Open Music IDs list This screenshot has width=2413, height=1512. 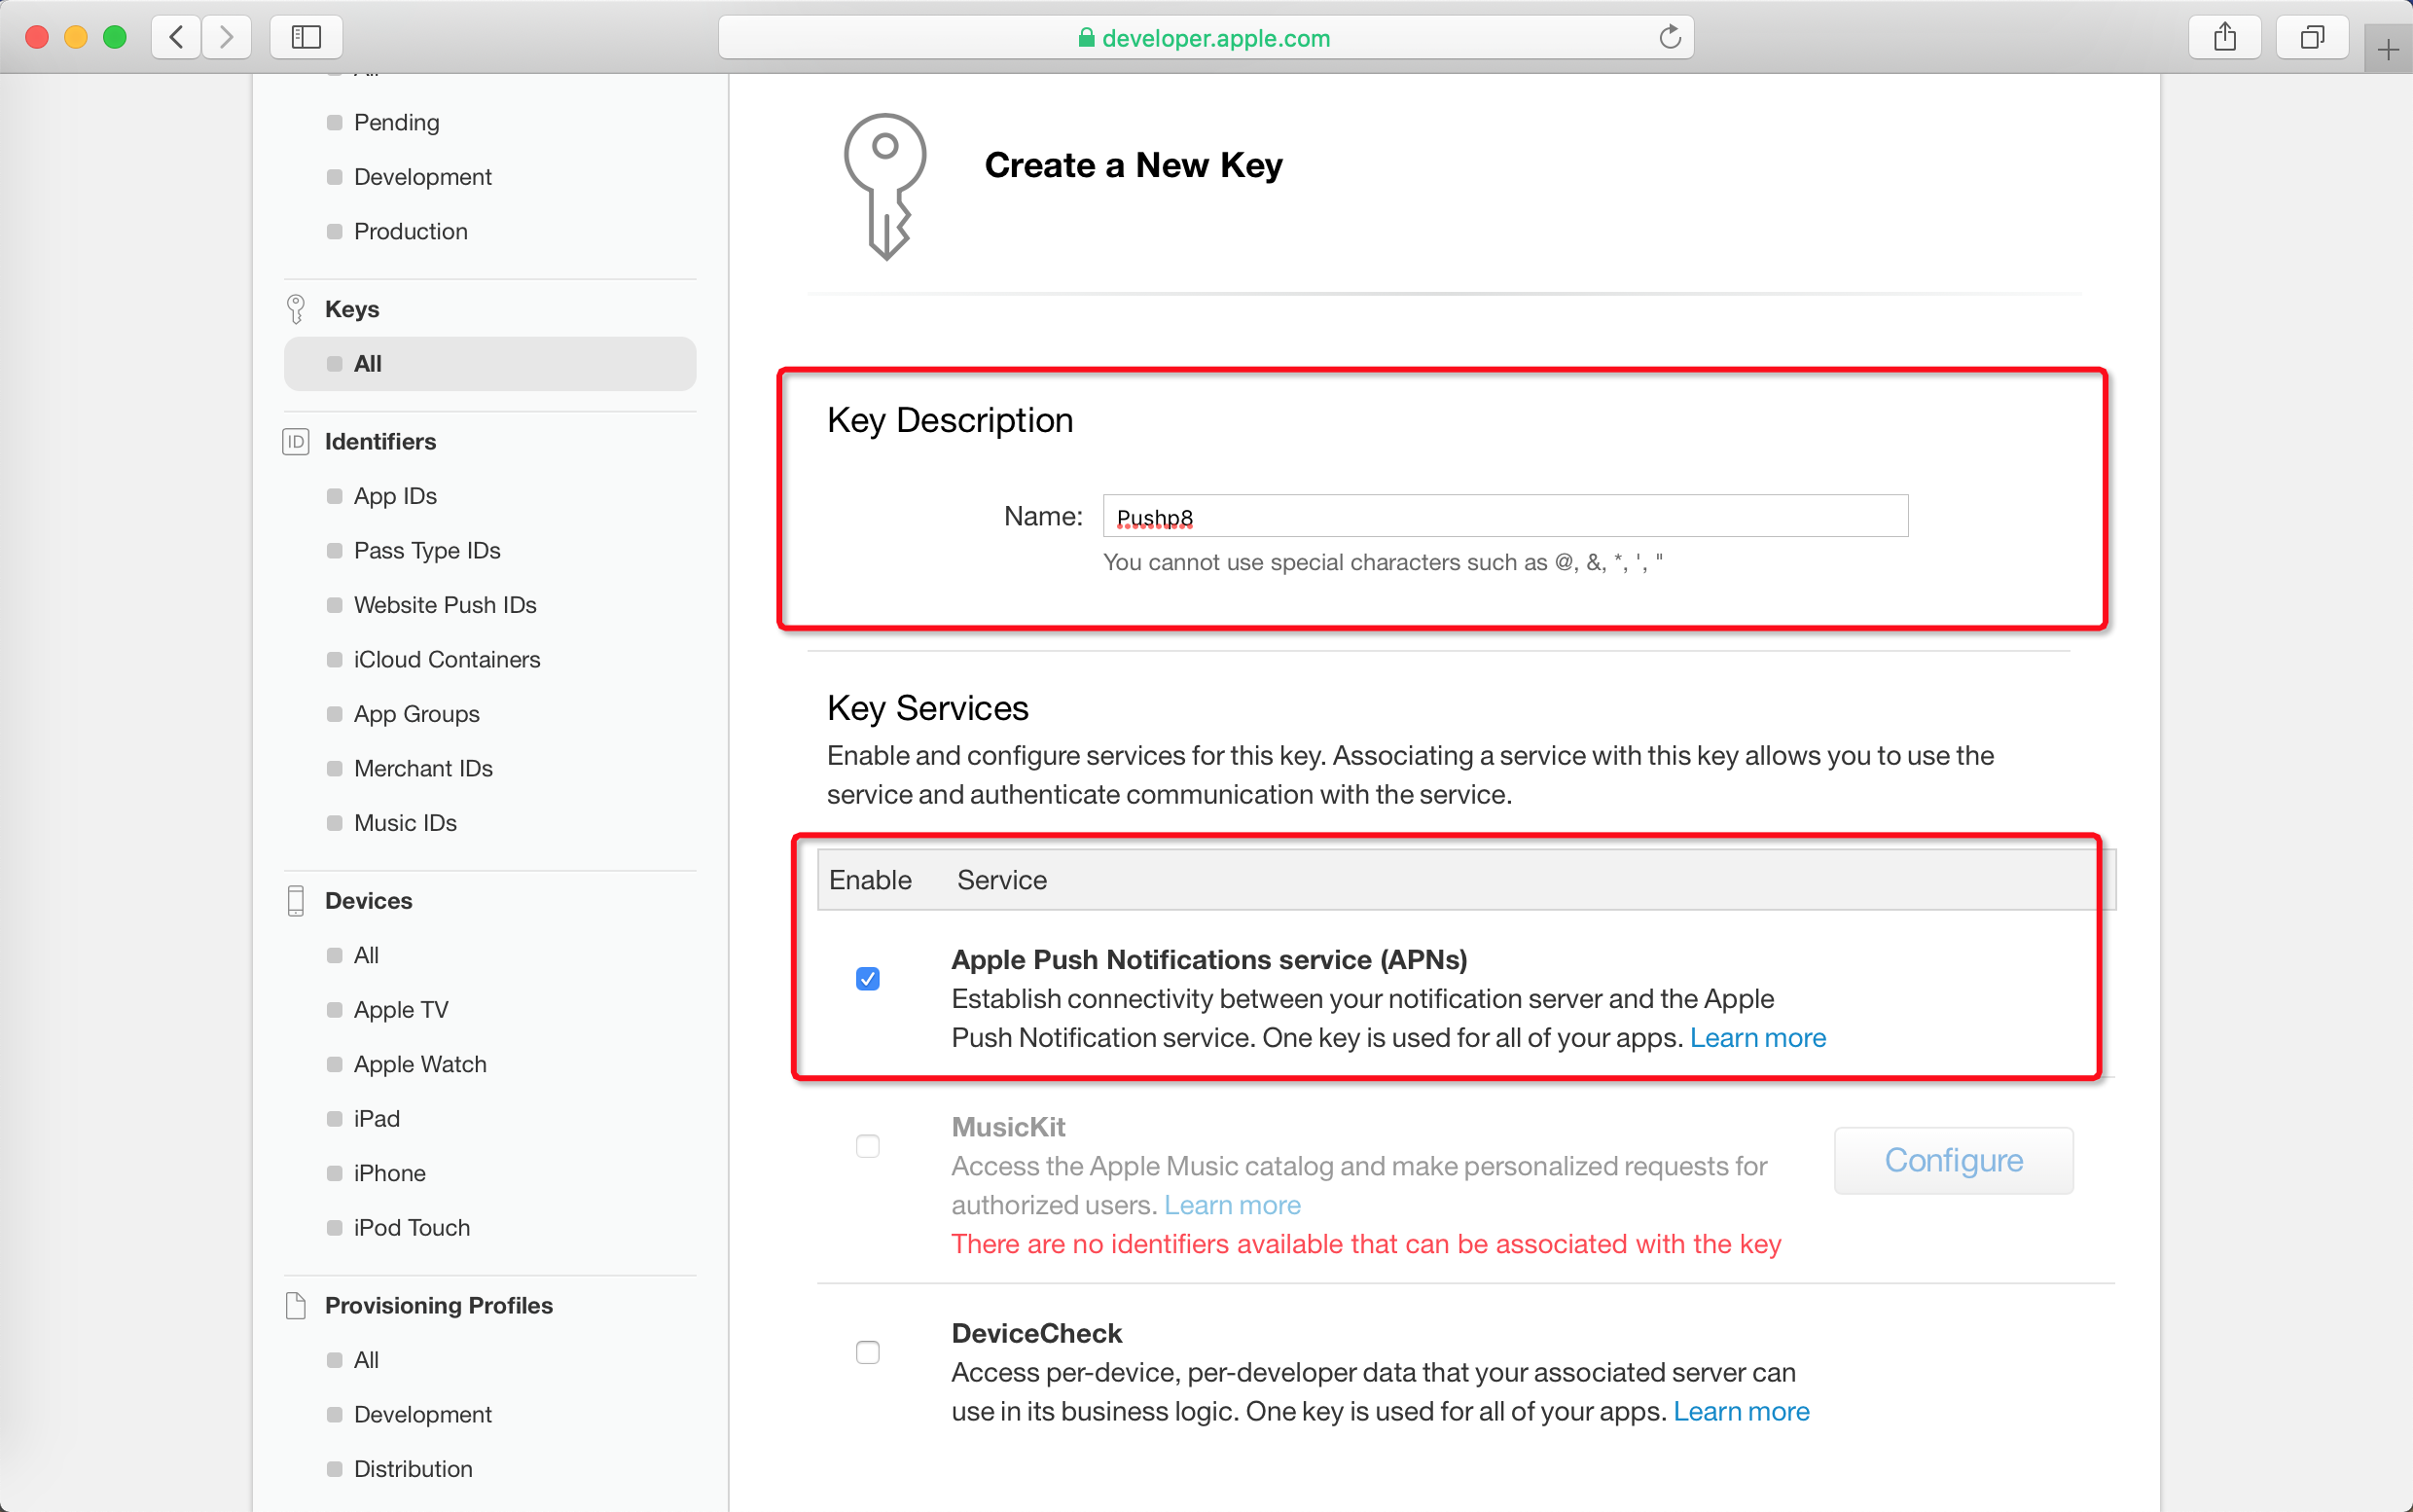(x=405, y=823)
